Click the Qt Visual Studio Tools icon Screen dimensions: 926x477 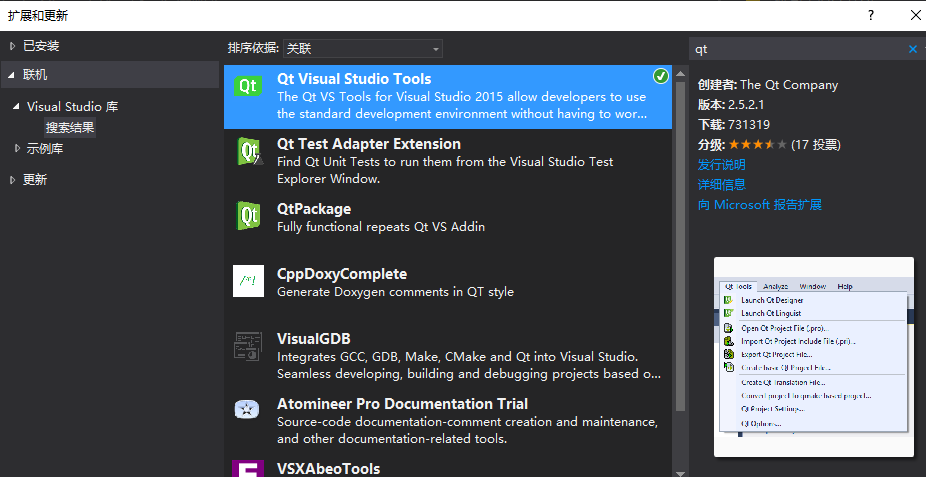(248, 87)
